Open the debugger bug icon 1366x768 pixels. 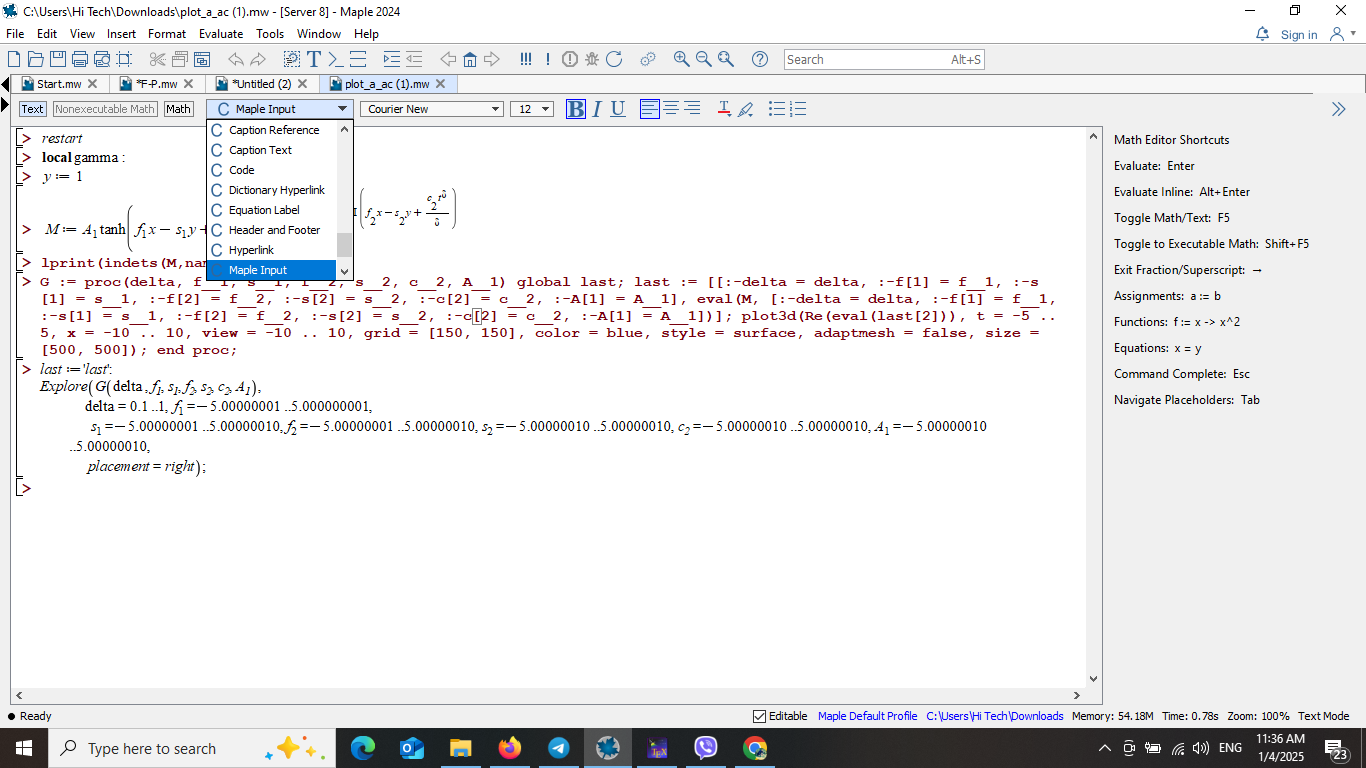[592, 59]
